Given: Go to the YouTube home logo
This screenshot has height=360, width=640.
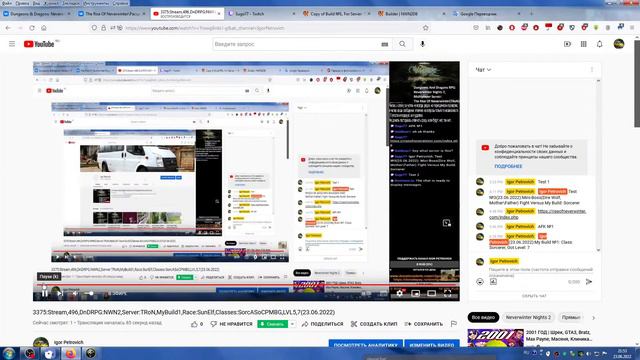Looking at the screenshot, I should click(x=39, y=44).
